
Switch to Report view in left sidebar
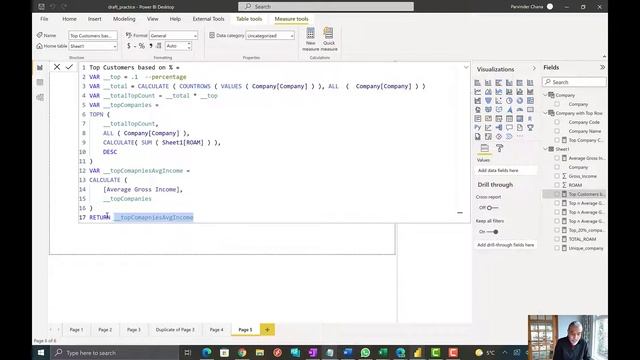40,67
